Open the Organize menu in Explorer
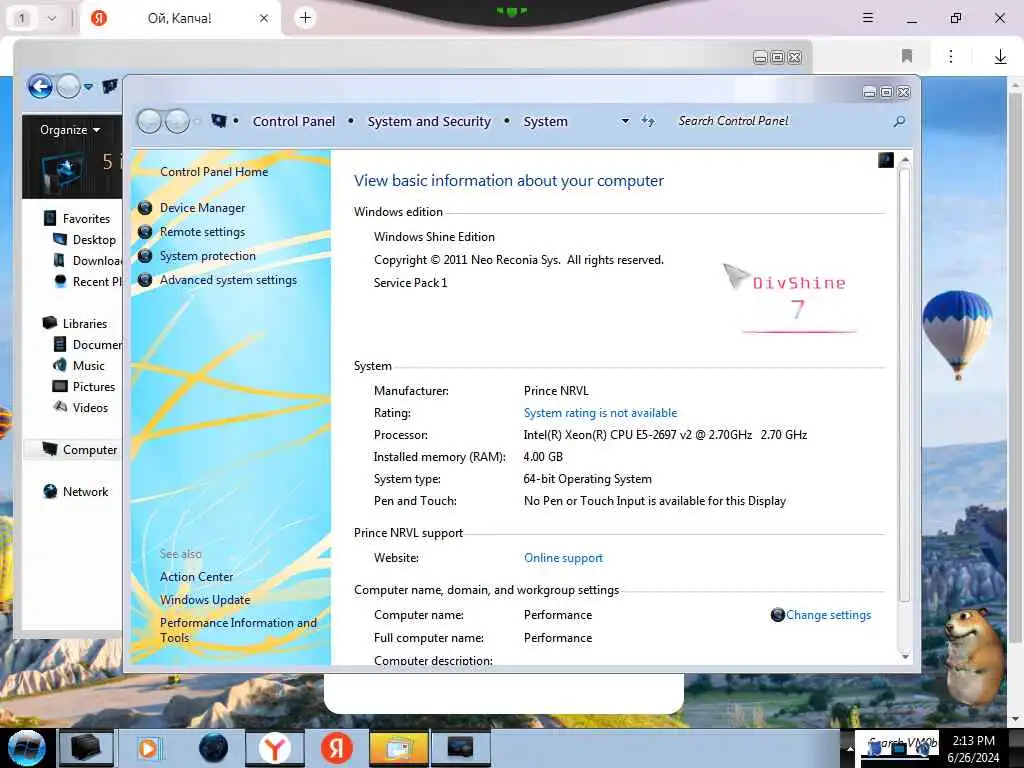This screenshot has height=768, width=1024. click(70, 130)
